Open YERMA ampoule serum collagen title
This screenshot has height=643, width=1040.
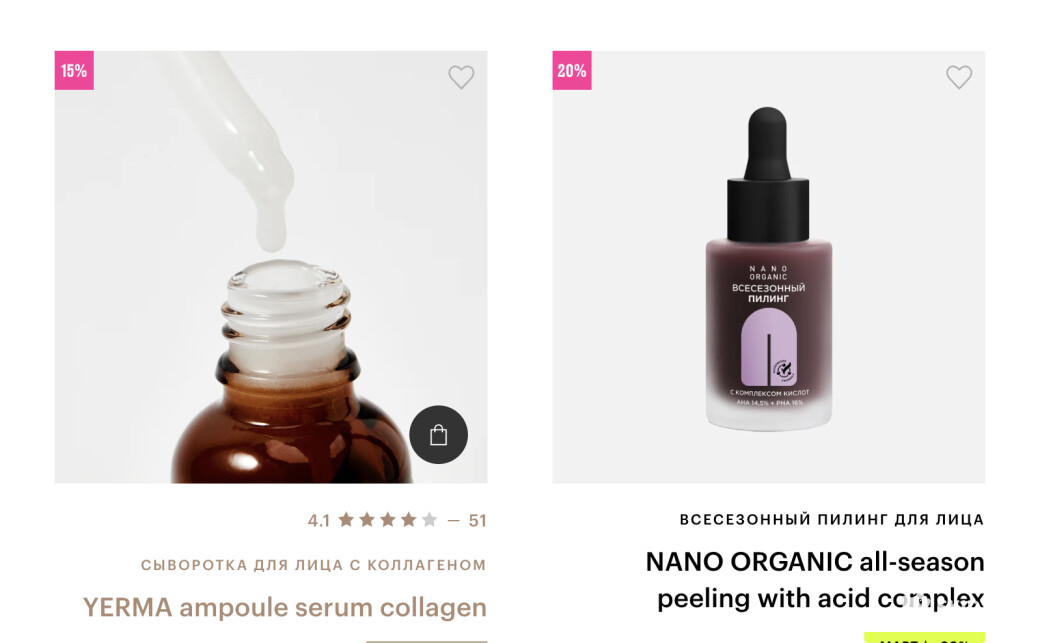[x=285, y=607]
